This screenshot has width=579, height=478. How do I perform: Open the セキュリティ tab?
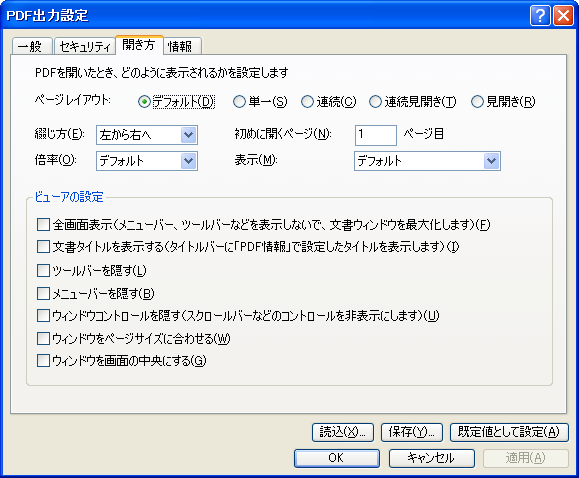(85, 46)
